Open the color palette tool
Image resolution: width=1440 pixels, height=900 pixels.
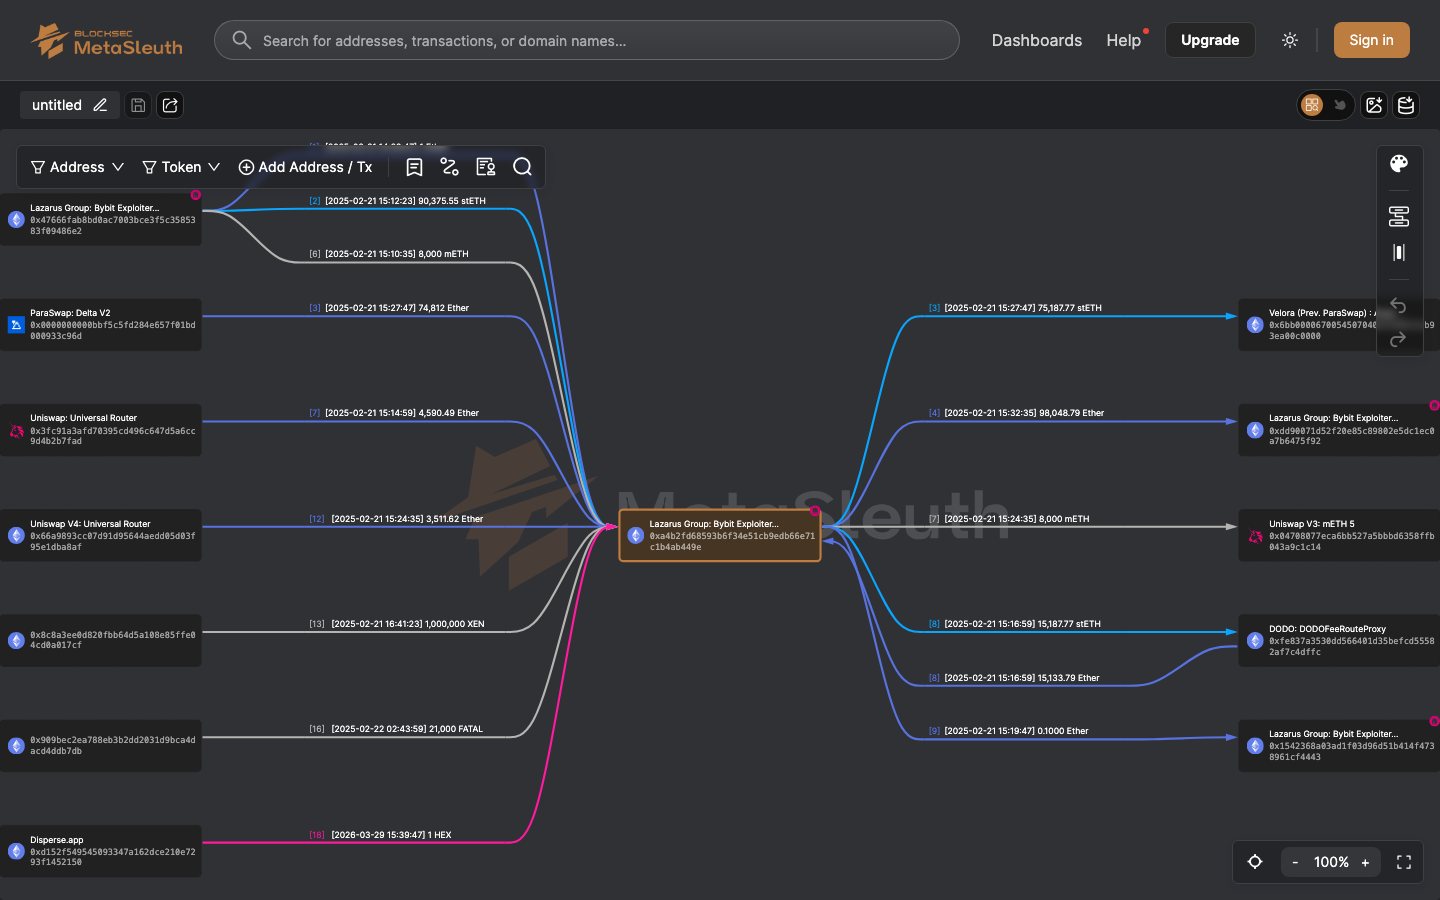[1399, 163]
